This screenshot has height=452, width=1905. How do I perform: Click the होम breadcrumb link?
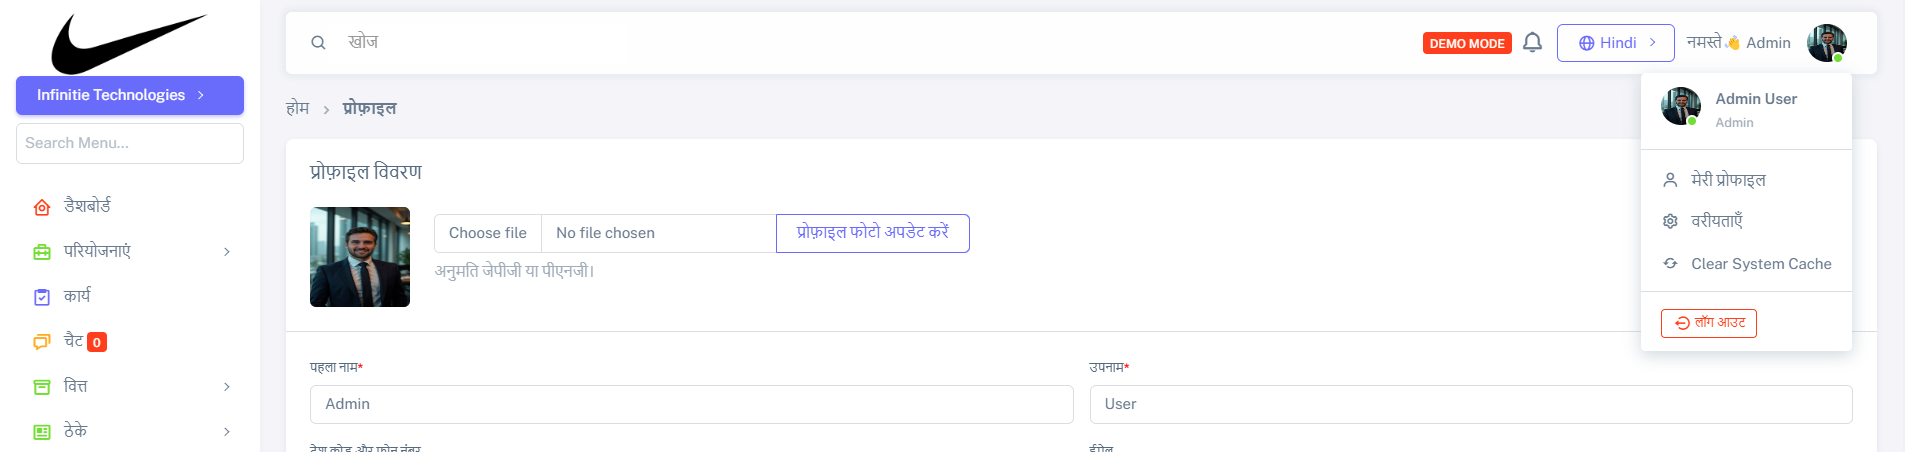(298, 108)
